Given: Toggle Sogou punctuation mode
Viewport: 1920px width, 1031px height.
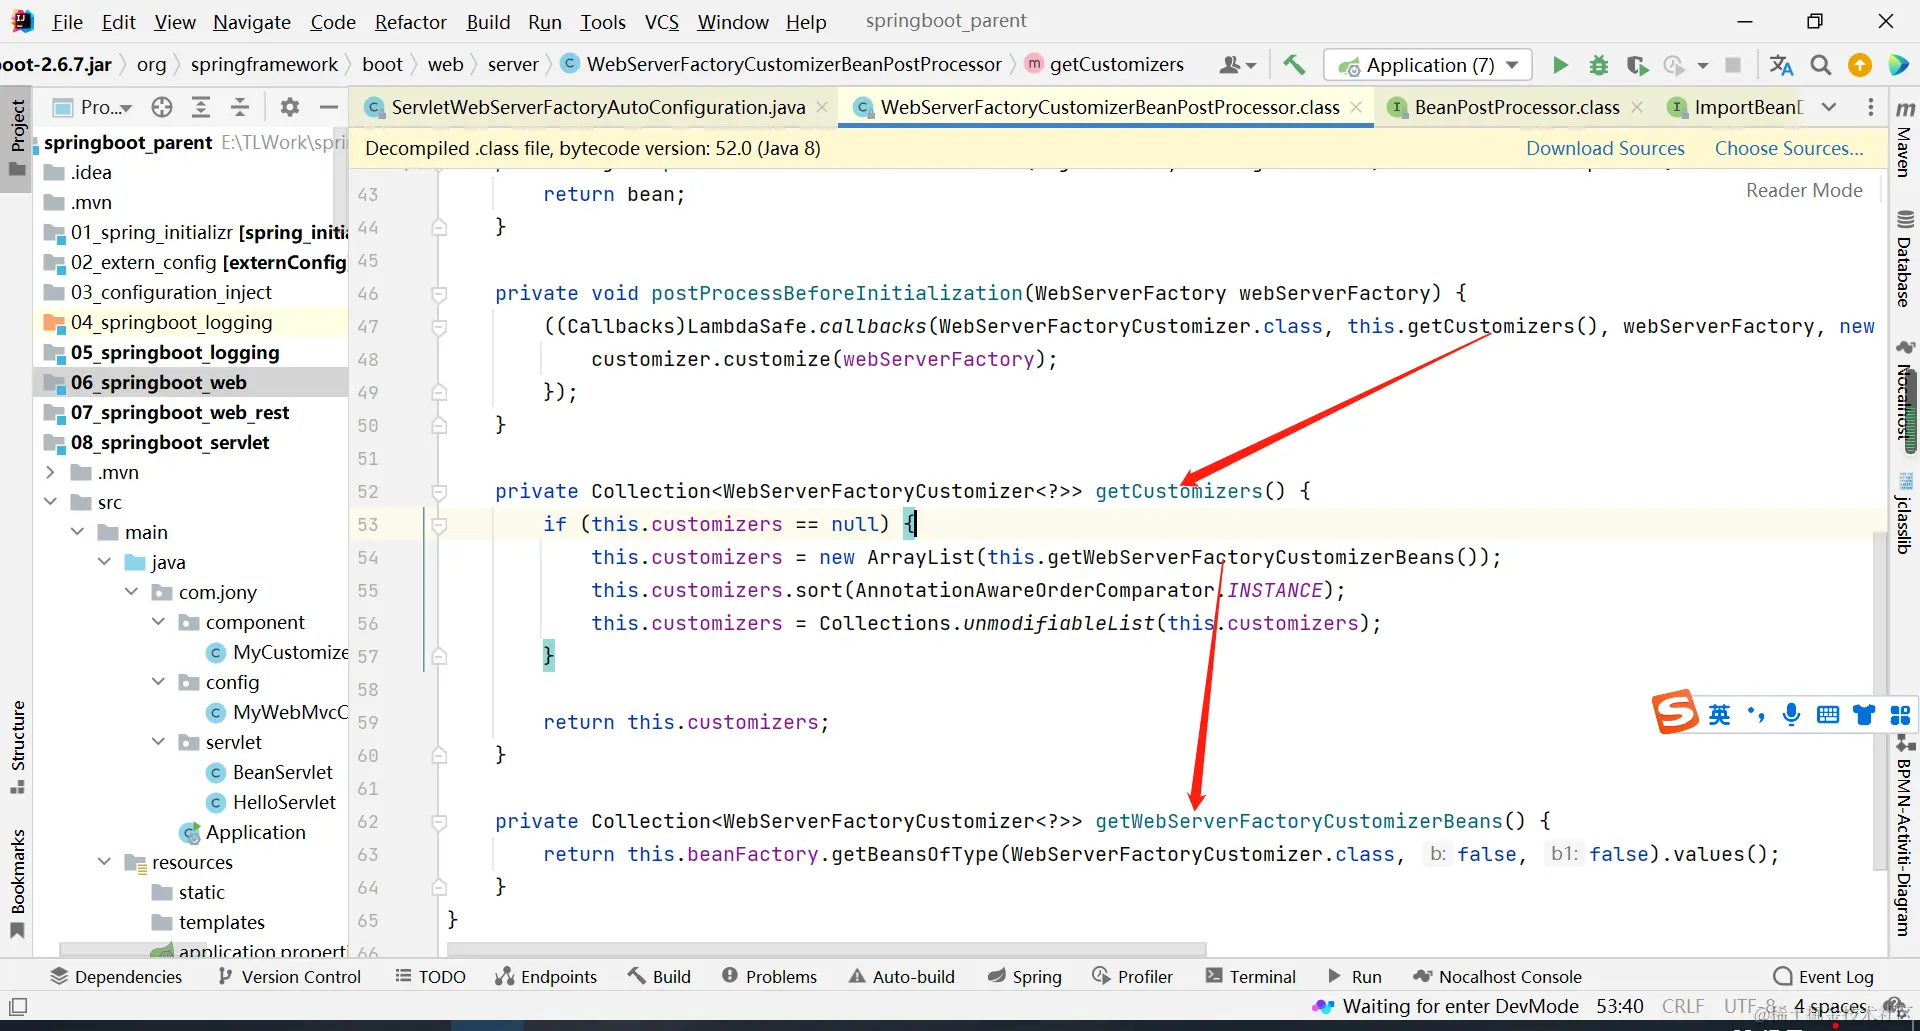Looking at the screenshot, I should [1756, 714].
